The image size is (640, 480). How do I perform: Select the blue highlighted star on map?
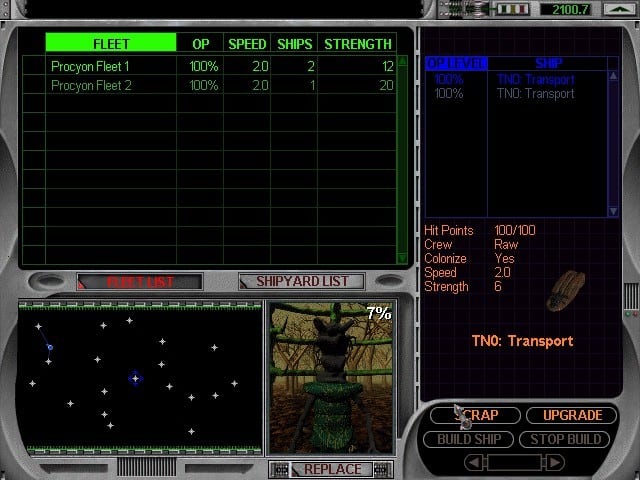[135, 378]
